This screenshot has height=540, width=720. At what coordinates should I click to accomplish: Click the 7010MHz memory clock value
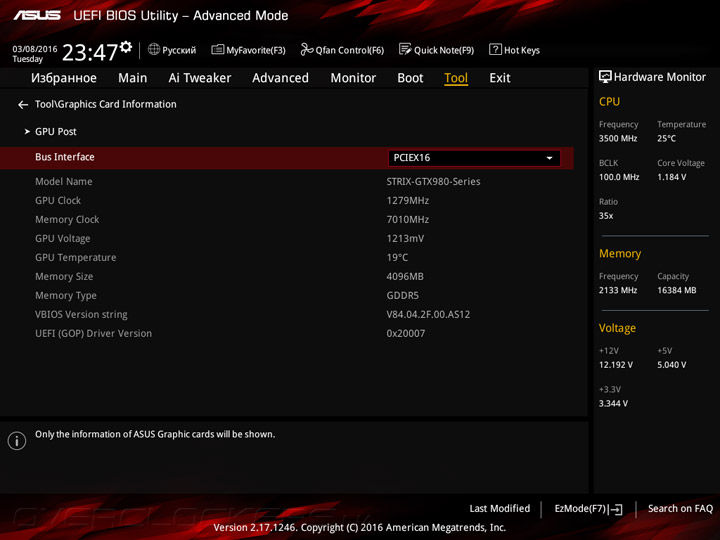point(407,220)
